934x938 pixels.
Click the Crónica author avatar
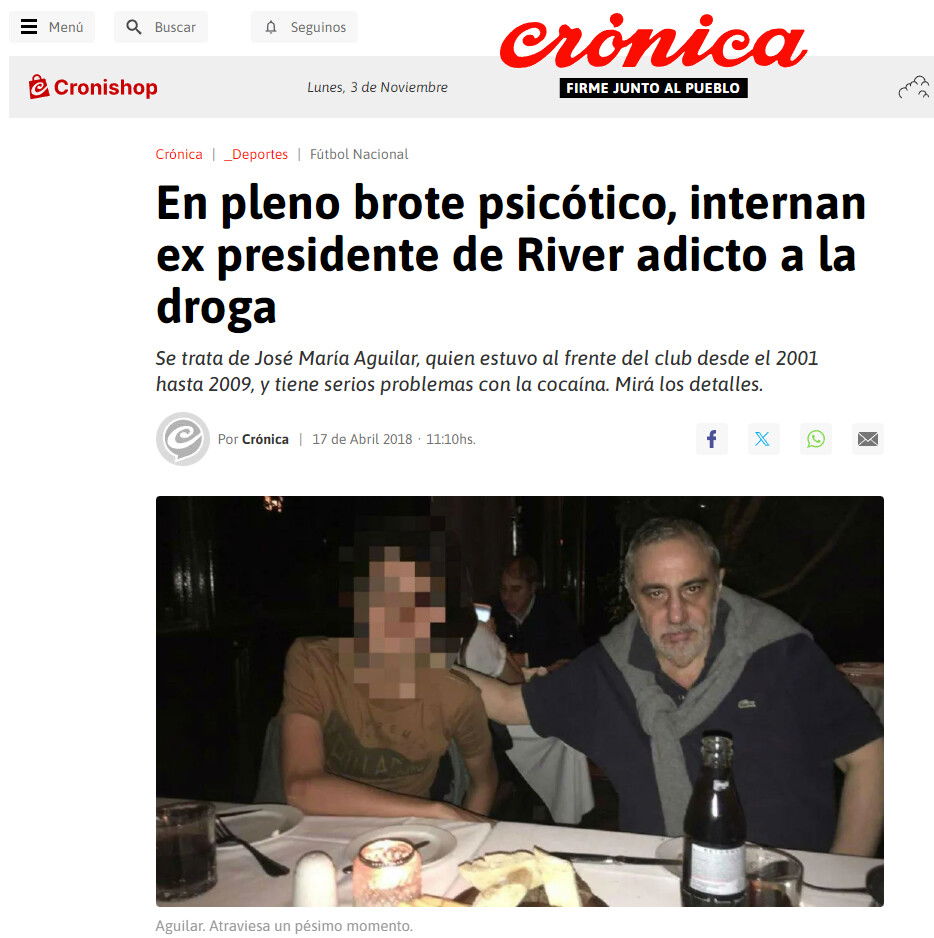click(x=183, y=438)
